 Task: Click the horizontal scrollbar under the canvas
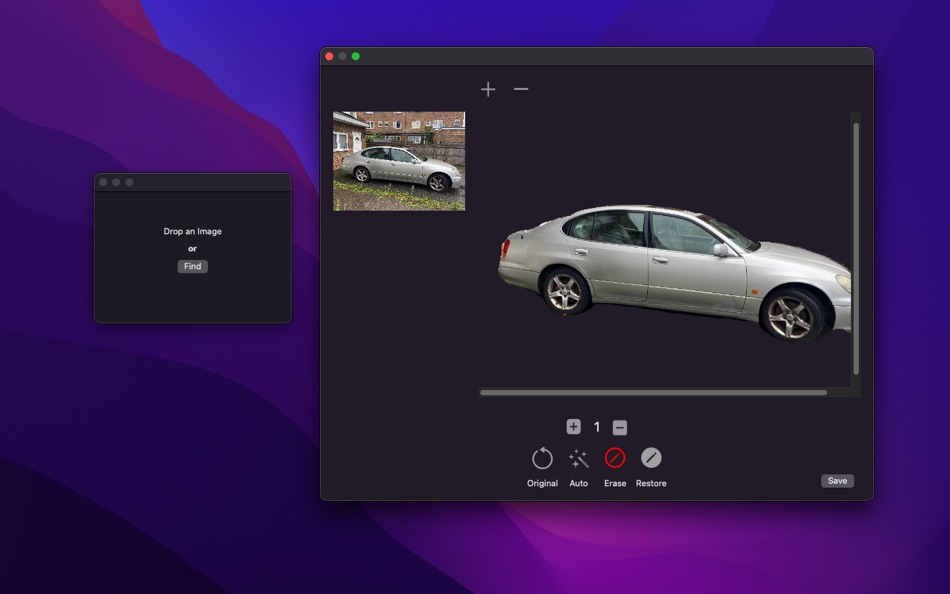click(x=653, y=393)
